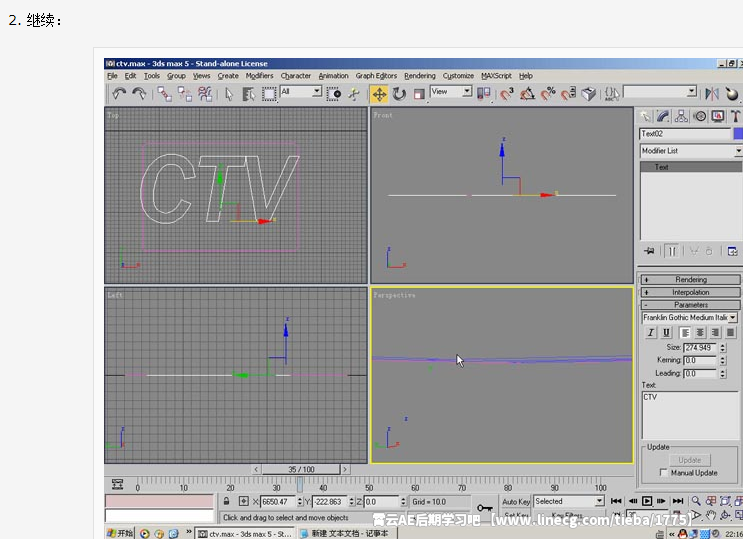The width and height of the screenshot is (743, 539).
Task: Expand the Interpolation rollout
Action: pos(690,292)
